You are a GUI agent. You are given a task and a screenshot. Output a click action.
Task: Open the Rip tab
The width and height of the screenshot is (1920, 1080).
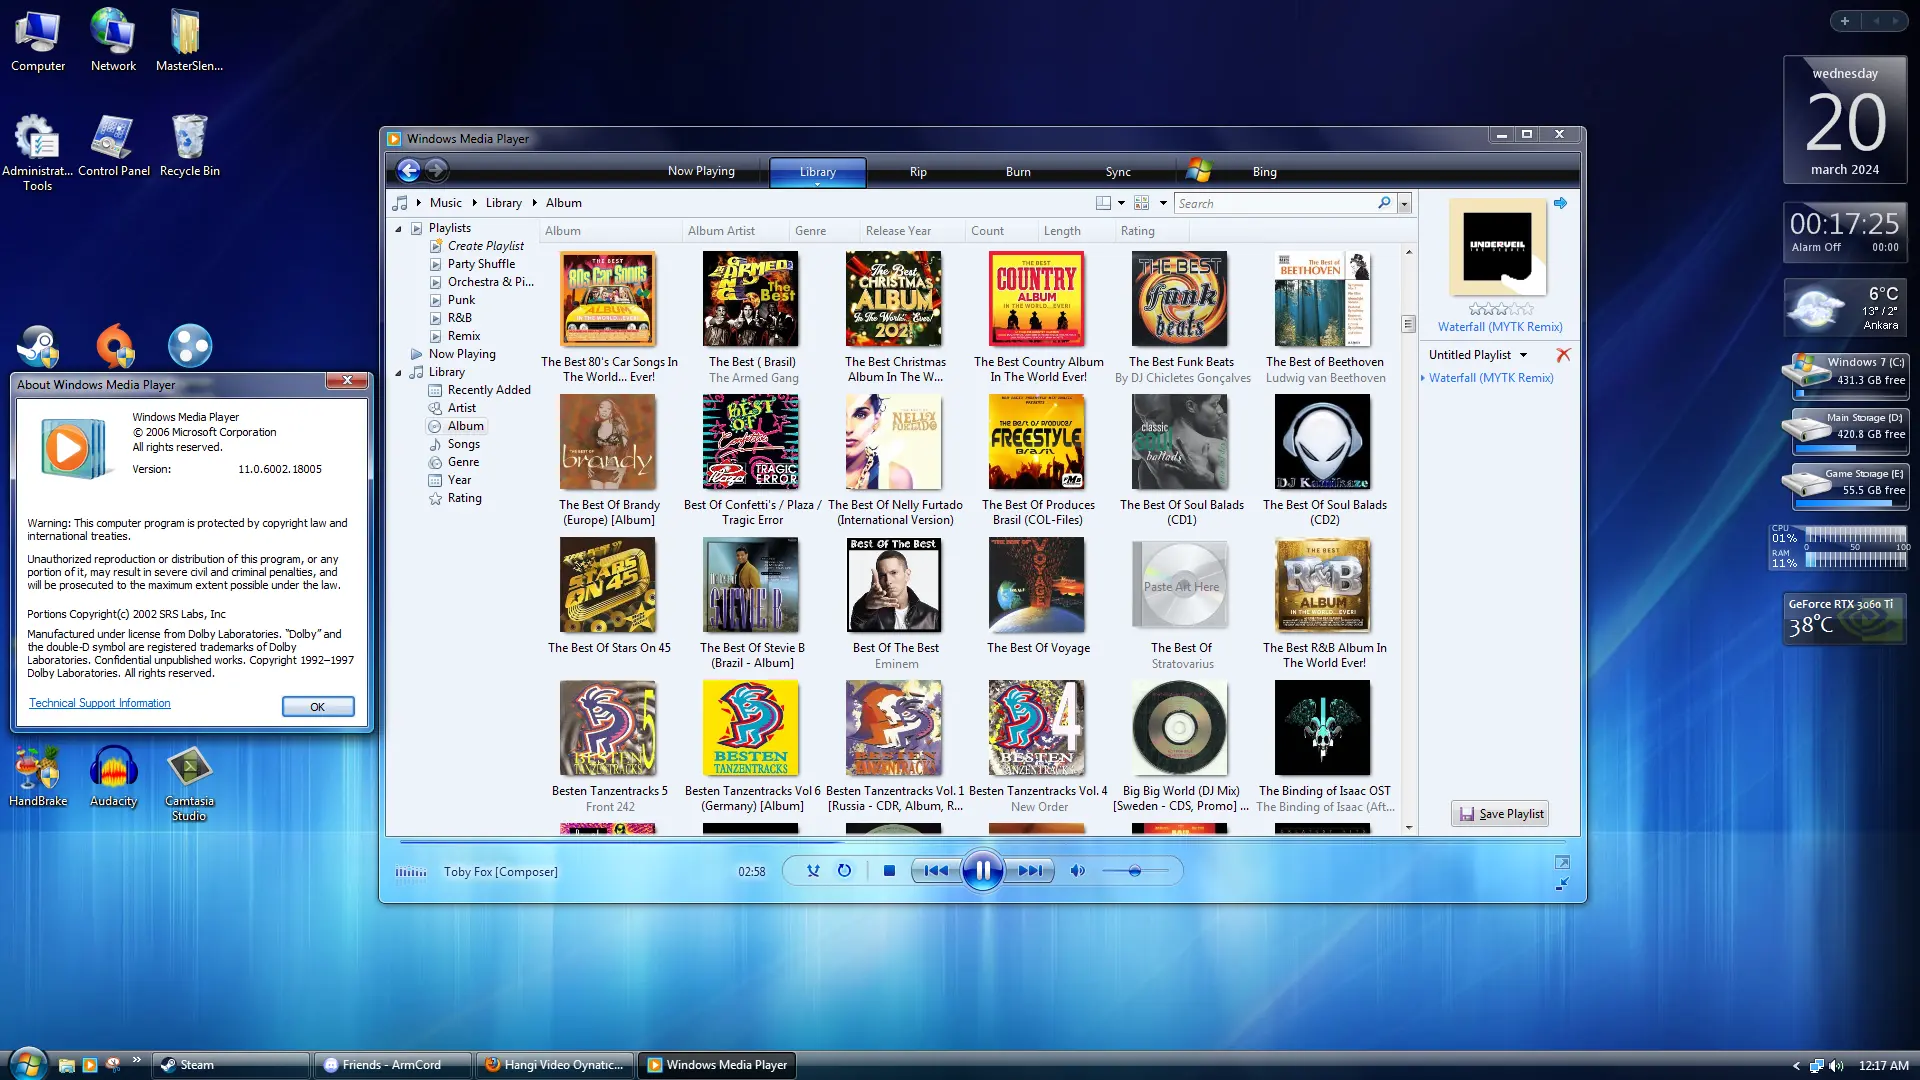(x=918, y=172)
